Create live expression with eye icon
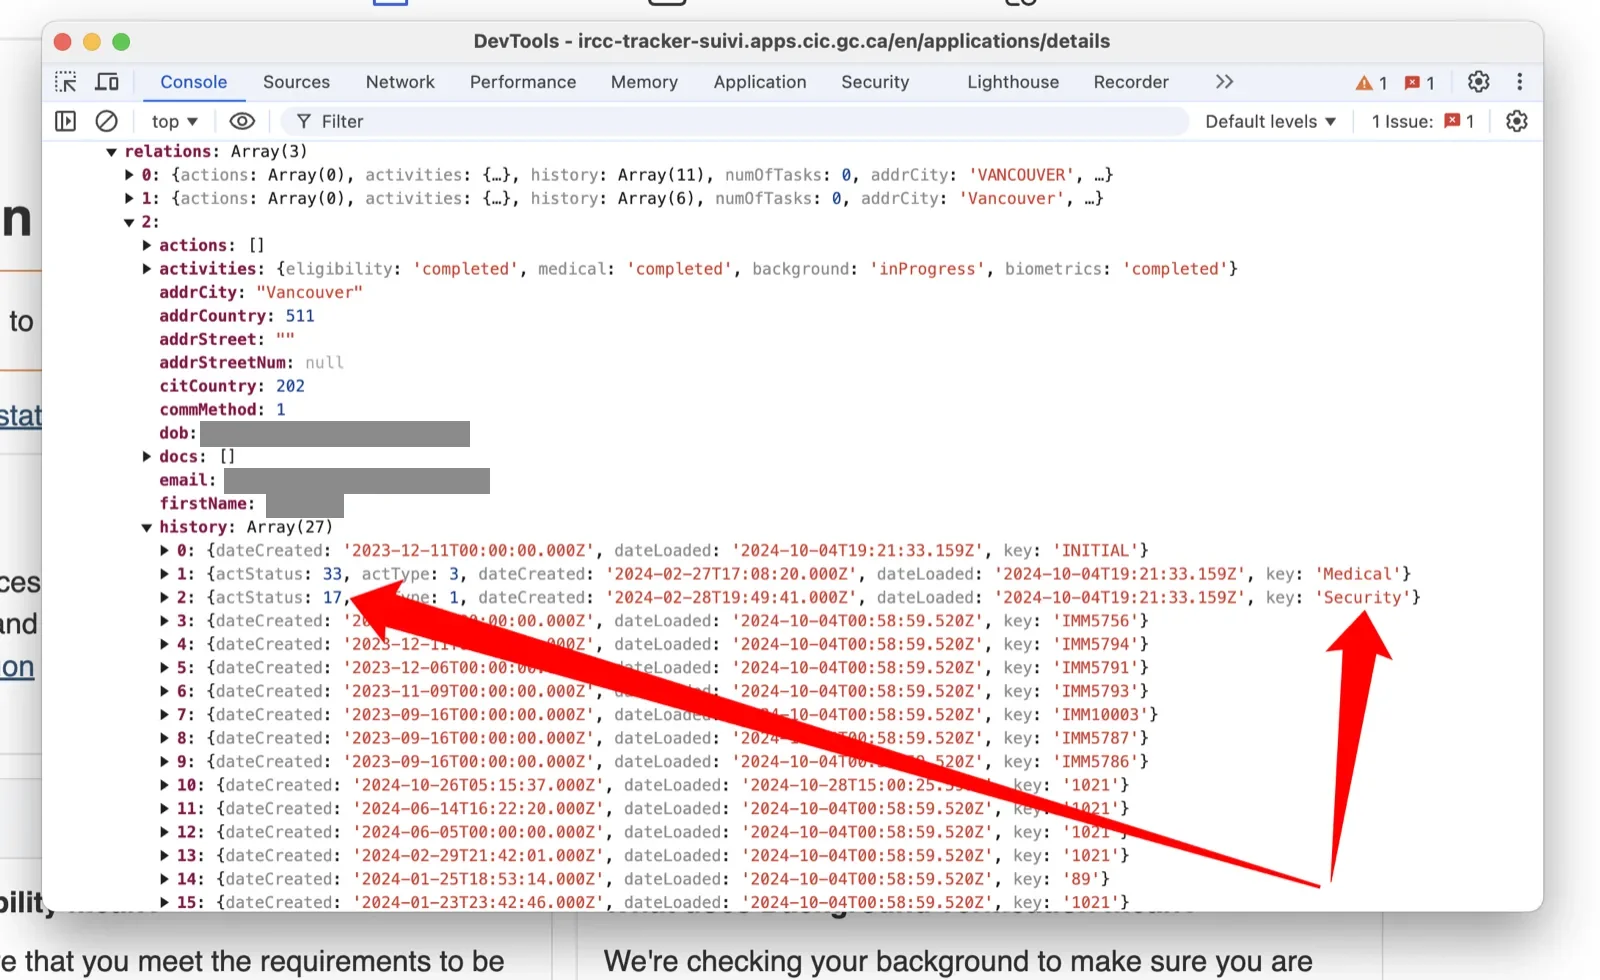The height and width of the screenshot is (980, 1600). pos(242,121)
